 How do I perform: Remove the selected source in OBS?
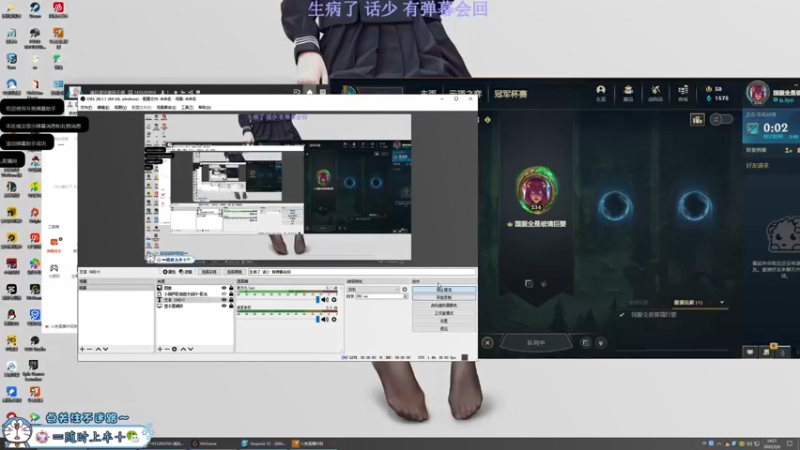(167, 349)
